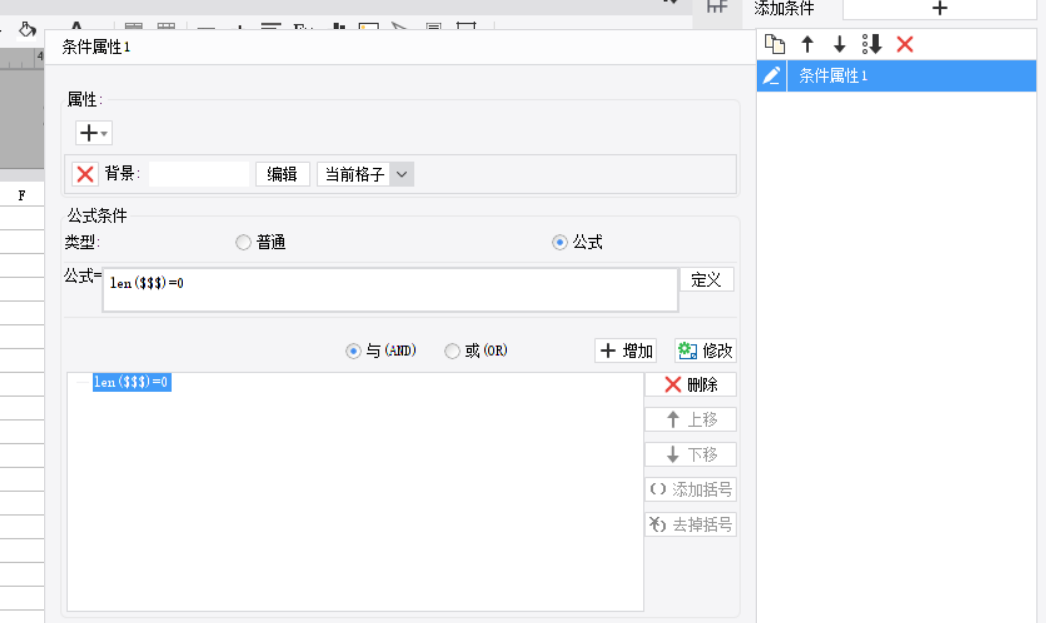Screen dimensions: 1046x623
Task: Choose the 与(AND) radio option
Action: 354,351
